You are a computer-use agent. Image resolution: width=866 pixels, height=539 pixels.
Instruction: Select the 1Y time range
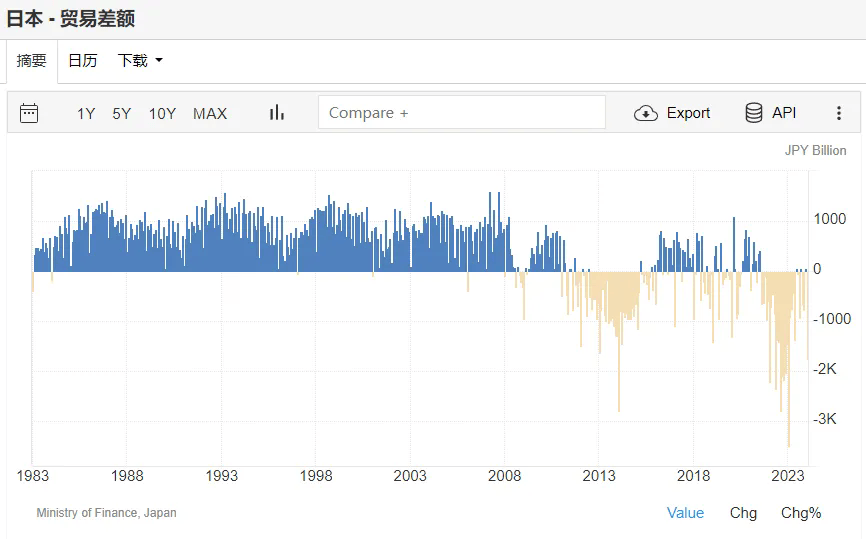(86, 113)
